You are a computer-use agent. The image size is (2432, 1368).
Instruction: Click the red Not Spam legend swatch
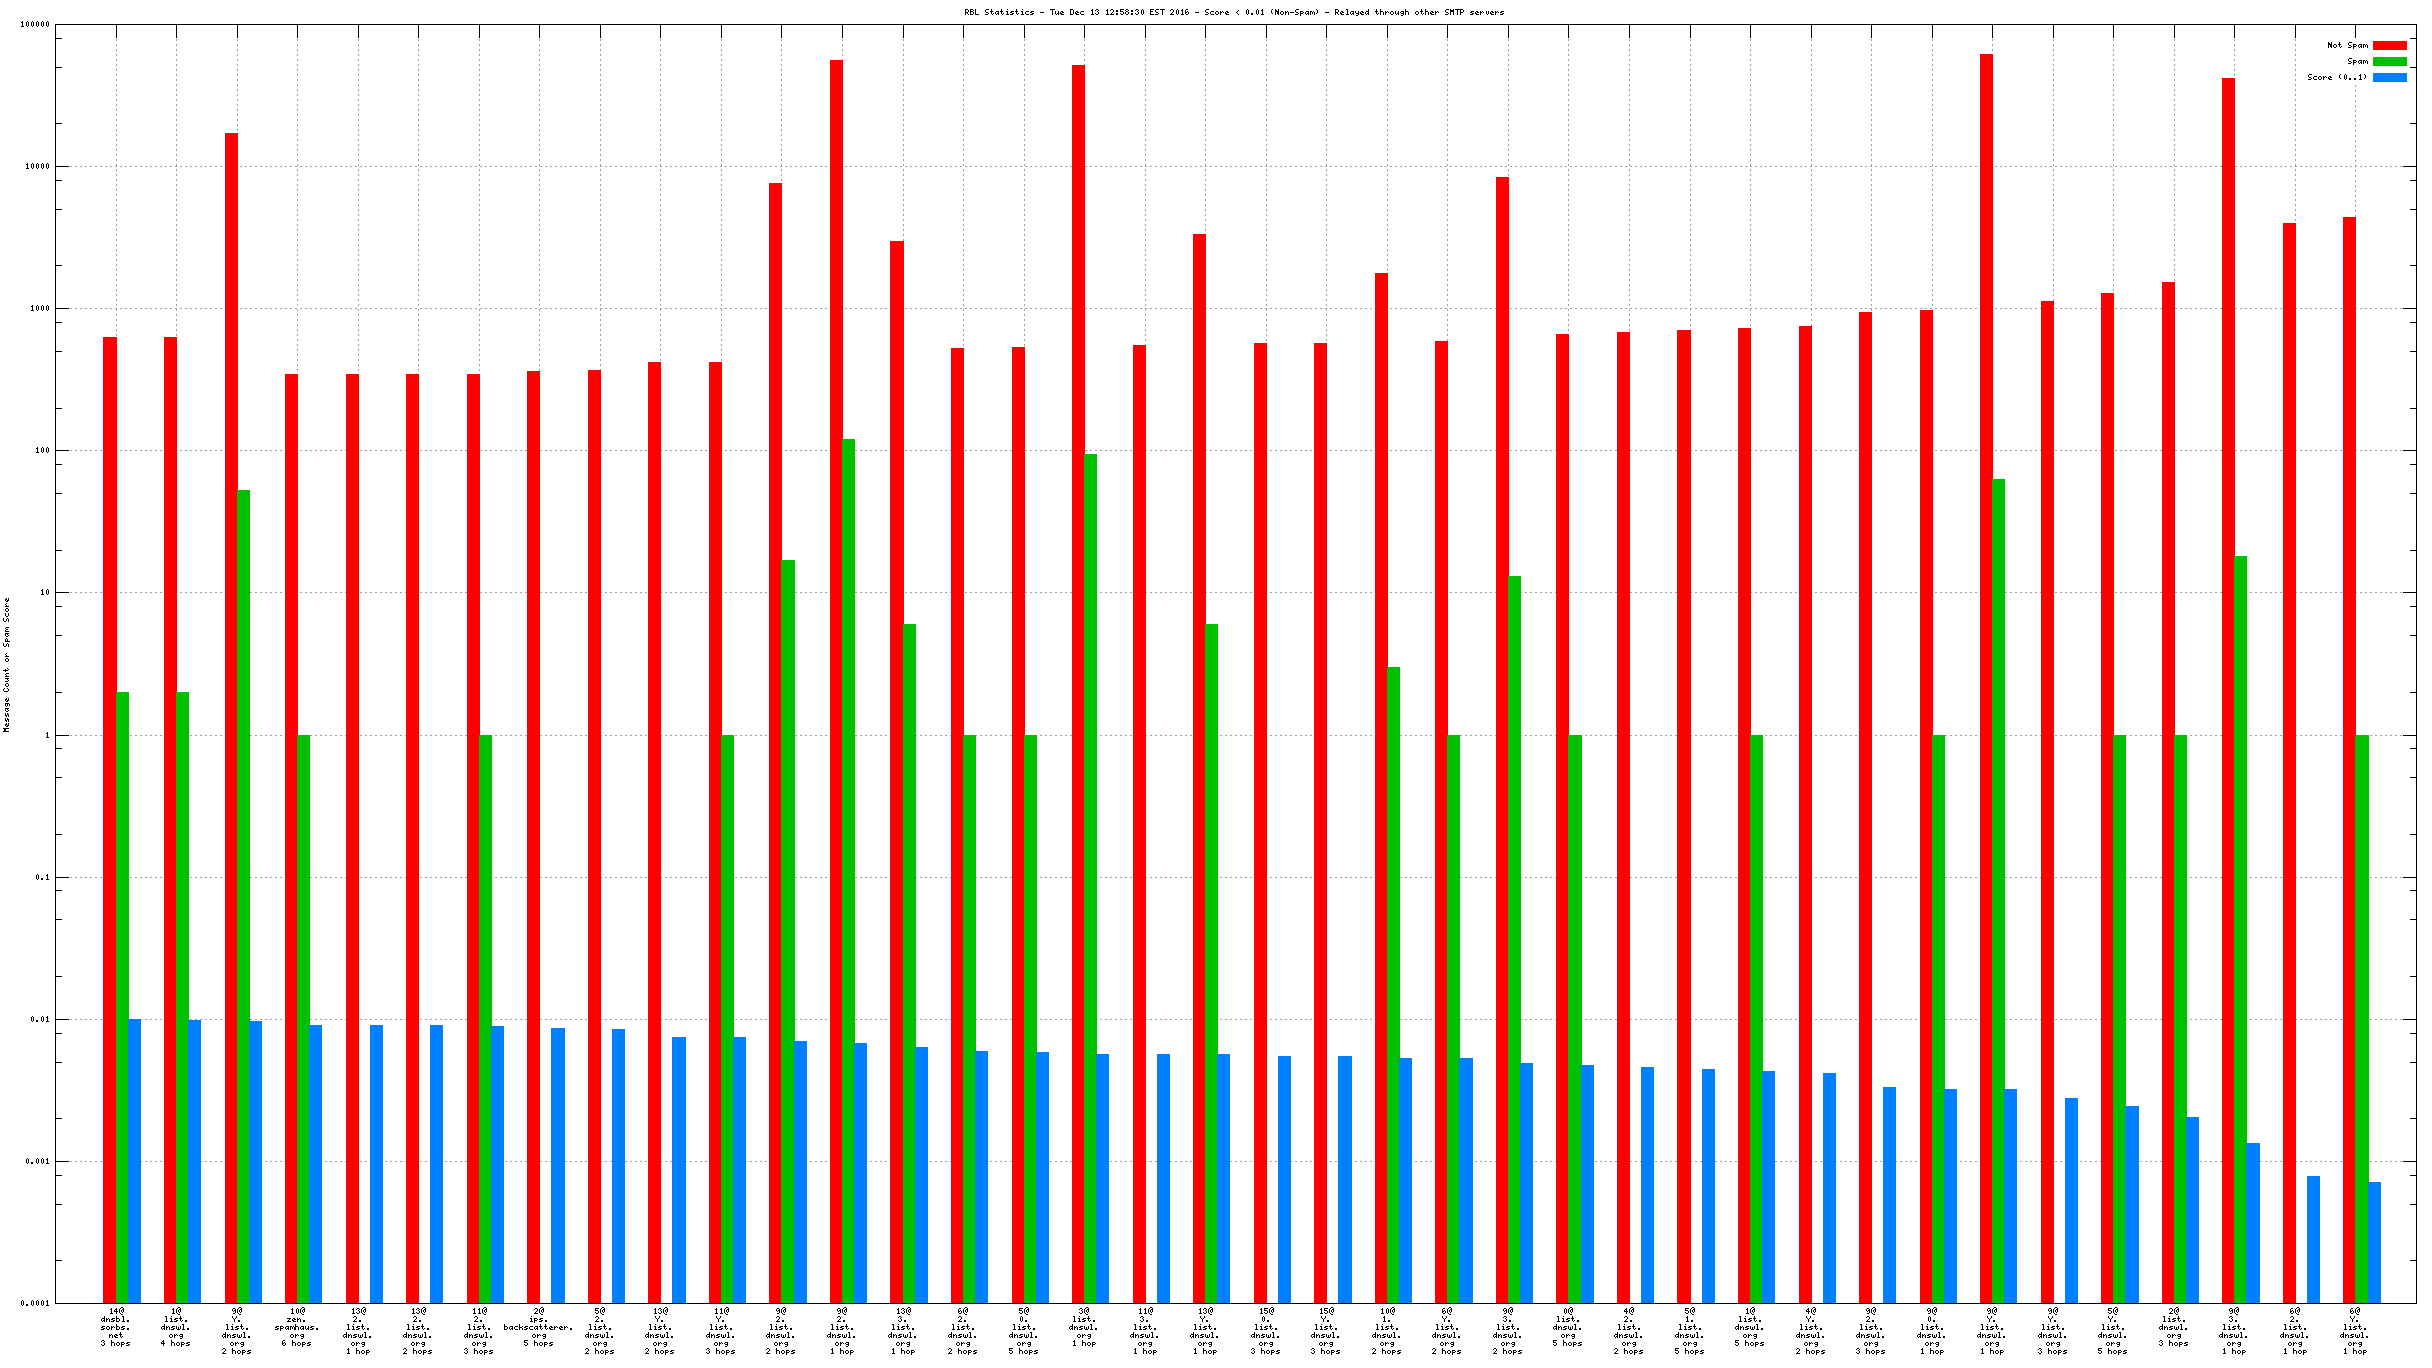point(2389,45)
